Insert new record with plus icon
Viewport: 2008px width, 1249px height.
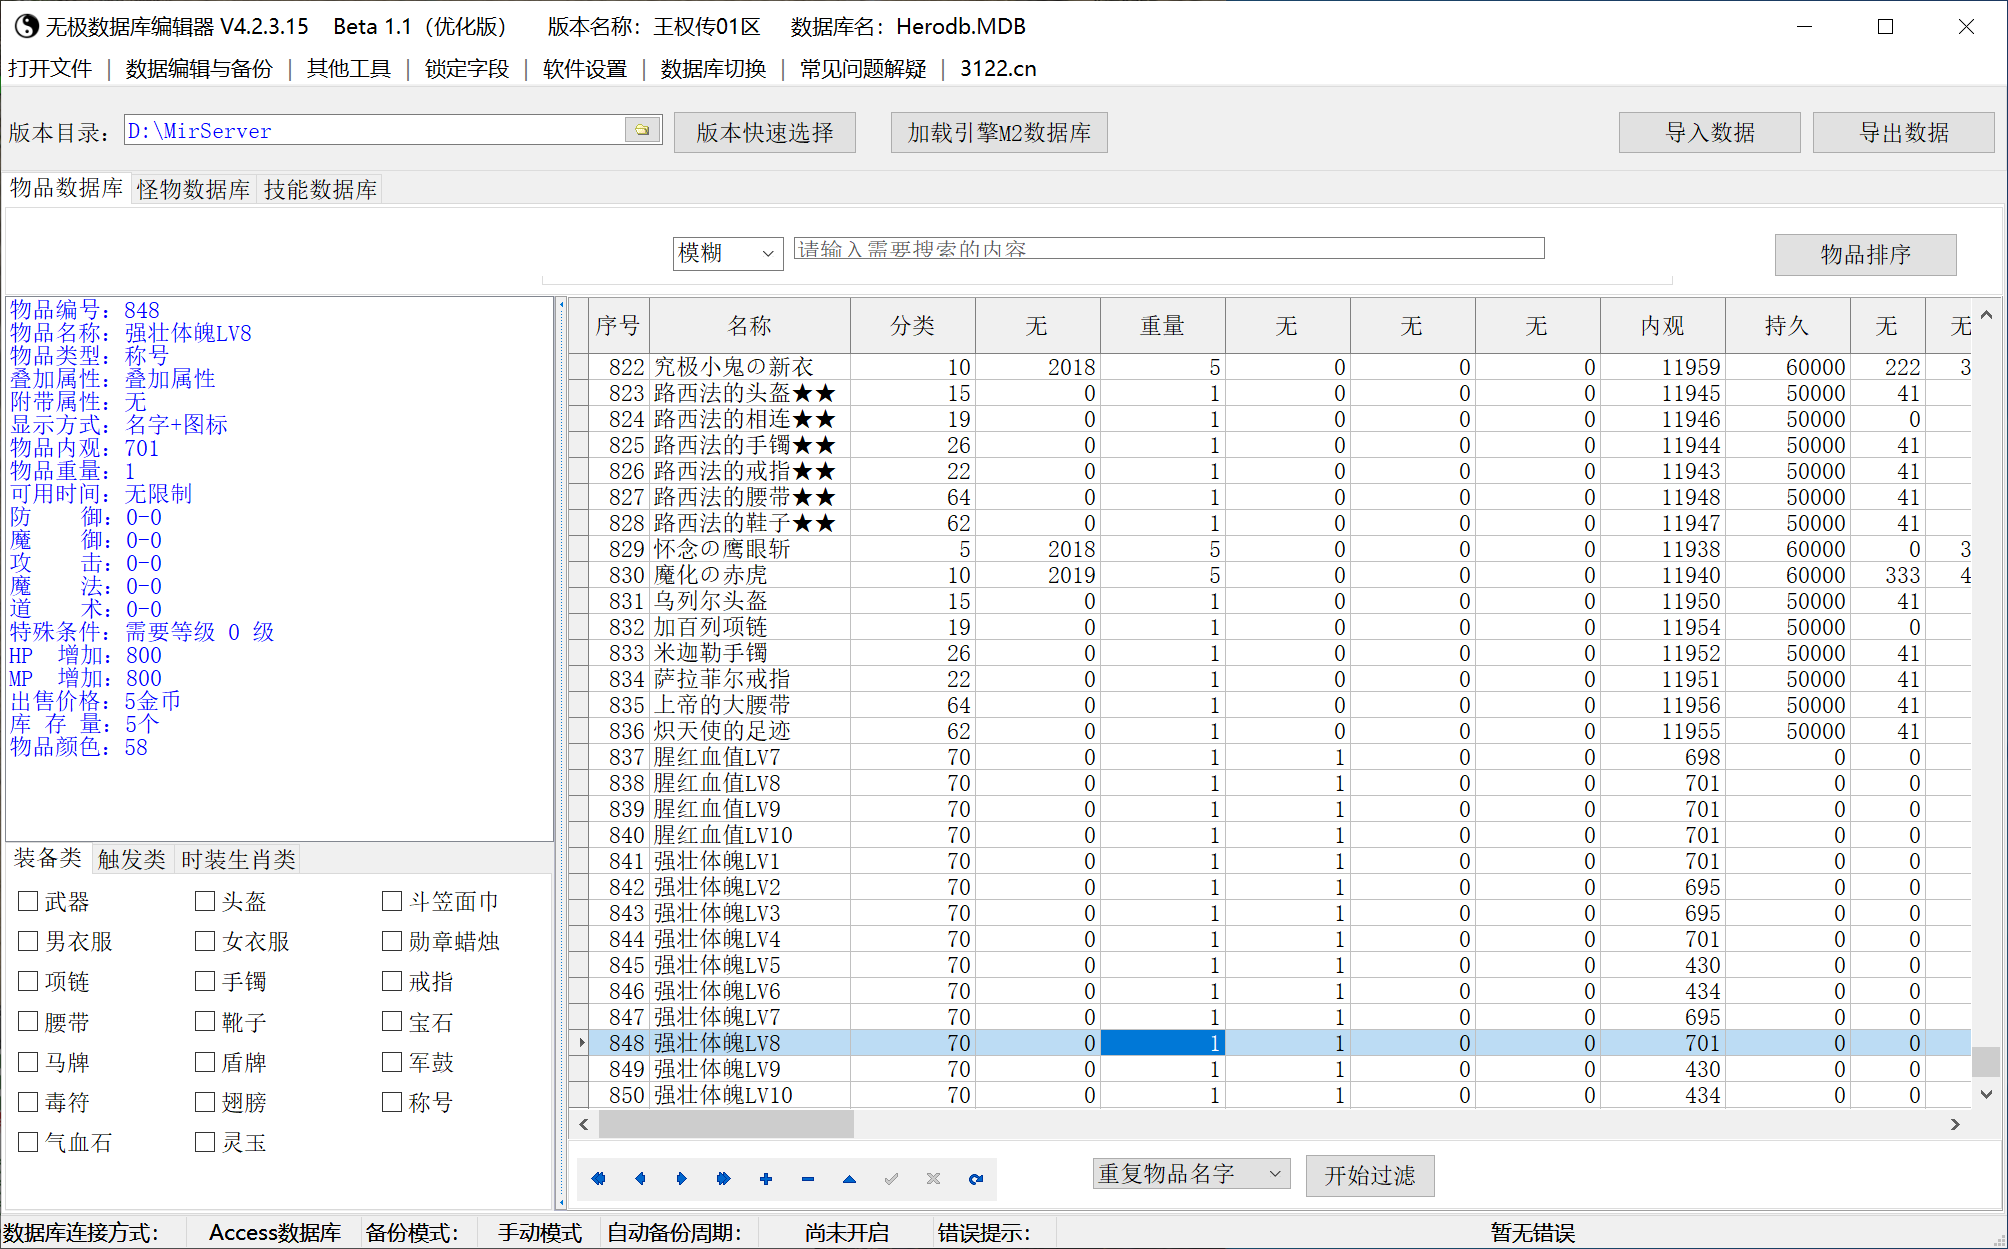(x=766, y=1179)
